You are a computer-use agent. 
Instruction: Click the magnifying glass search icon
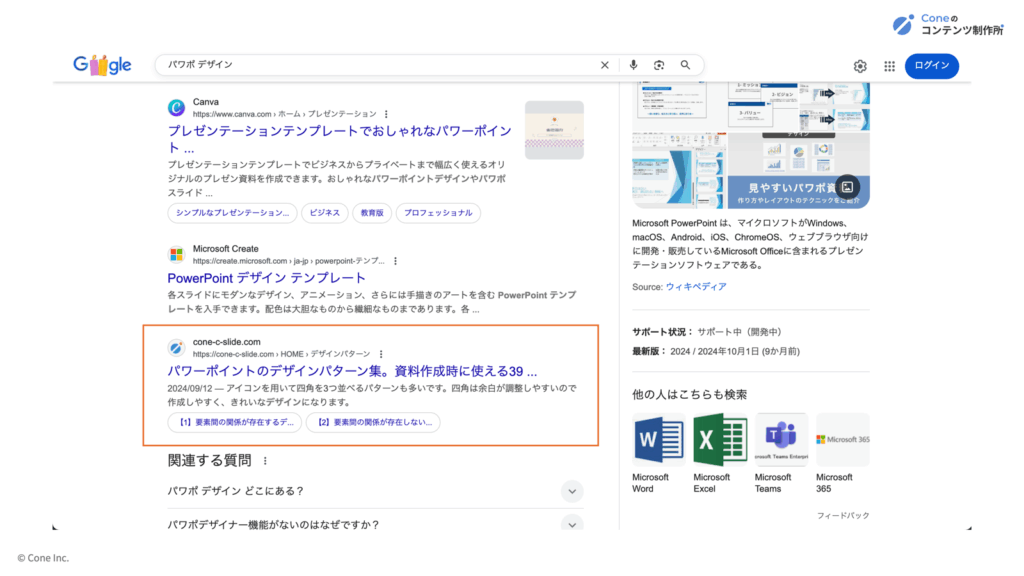pyautogui.click(x=685, y=65)
